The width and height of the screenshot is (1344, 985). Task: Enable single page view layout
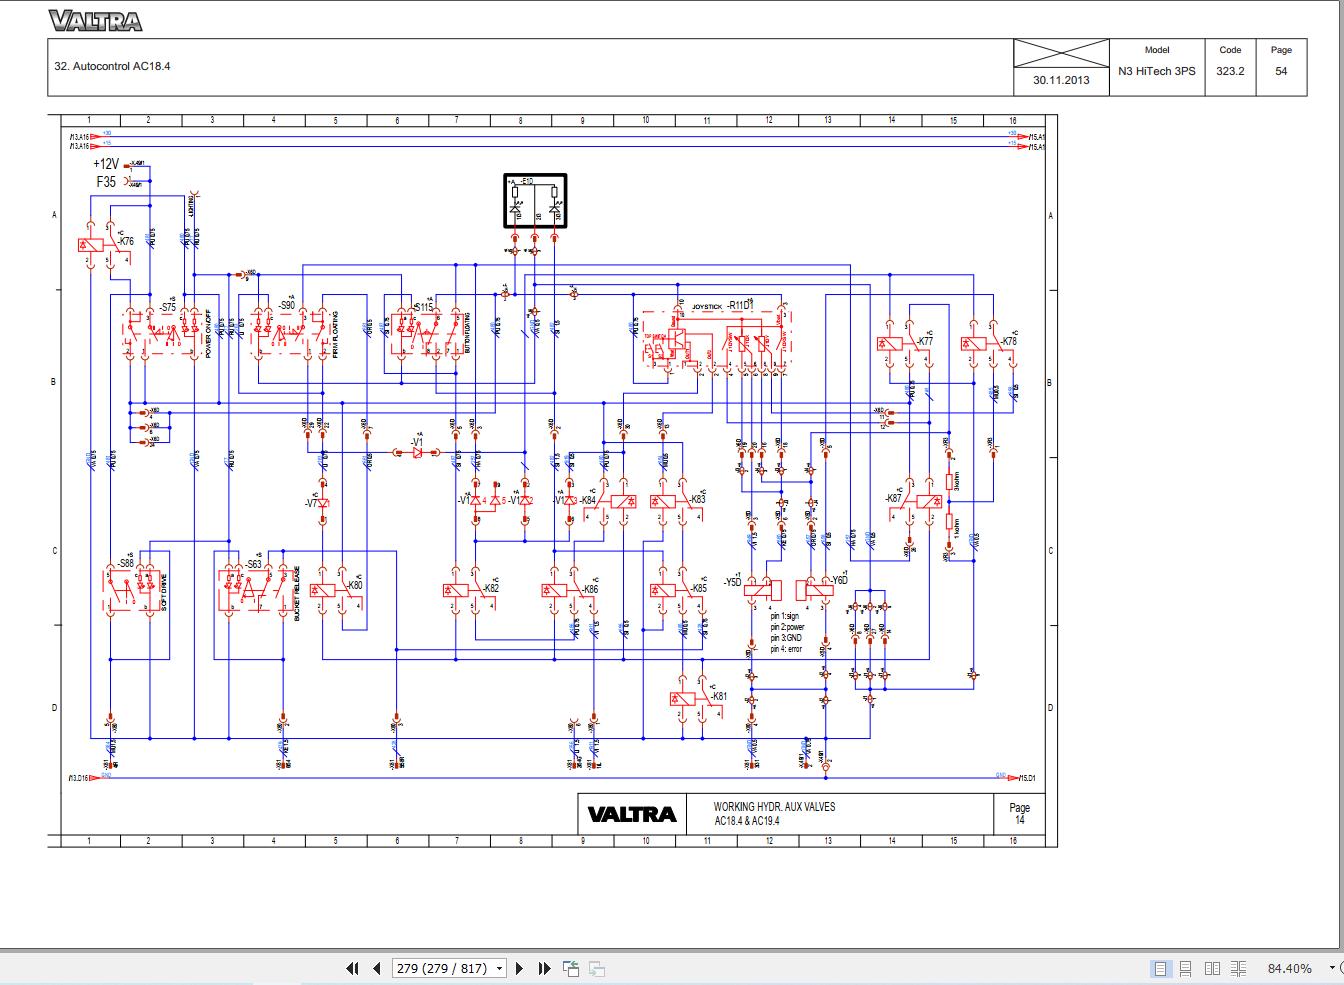coord(1161,968)
